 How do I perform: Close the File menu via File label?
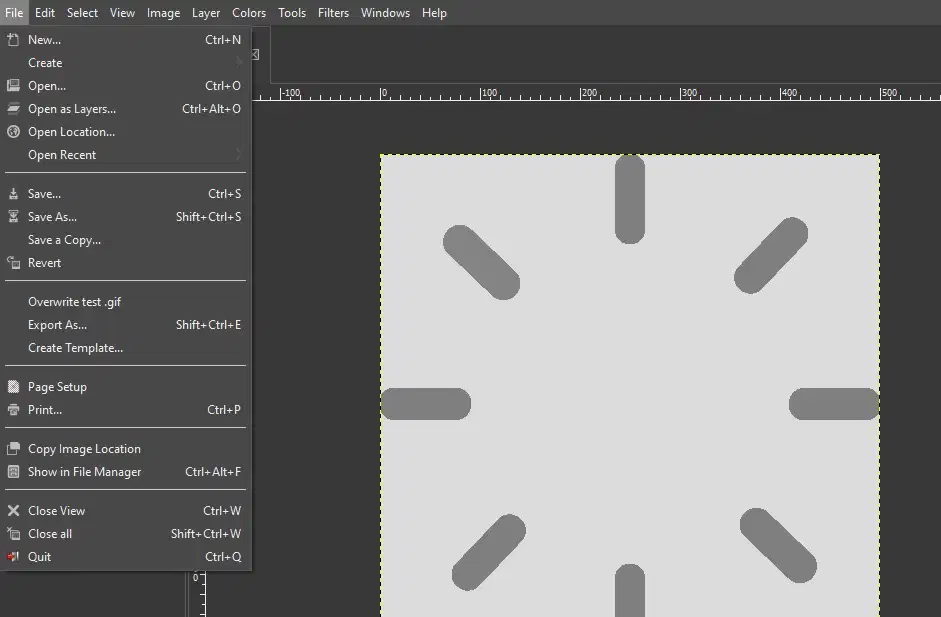pos(14,13)
